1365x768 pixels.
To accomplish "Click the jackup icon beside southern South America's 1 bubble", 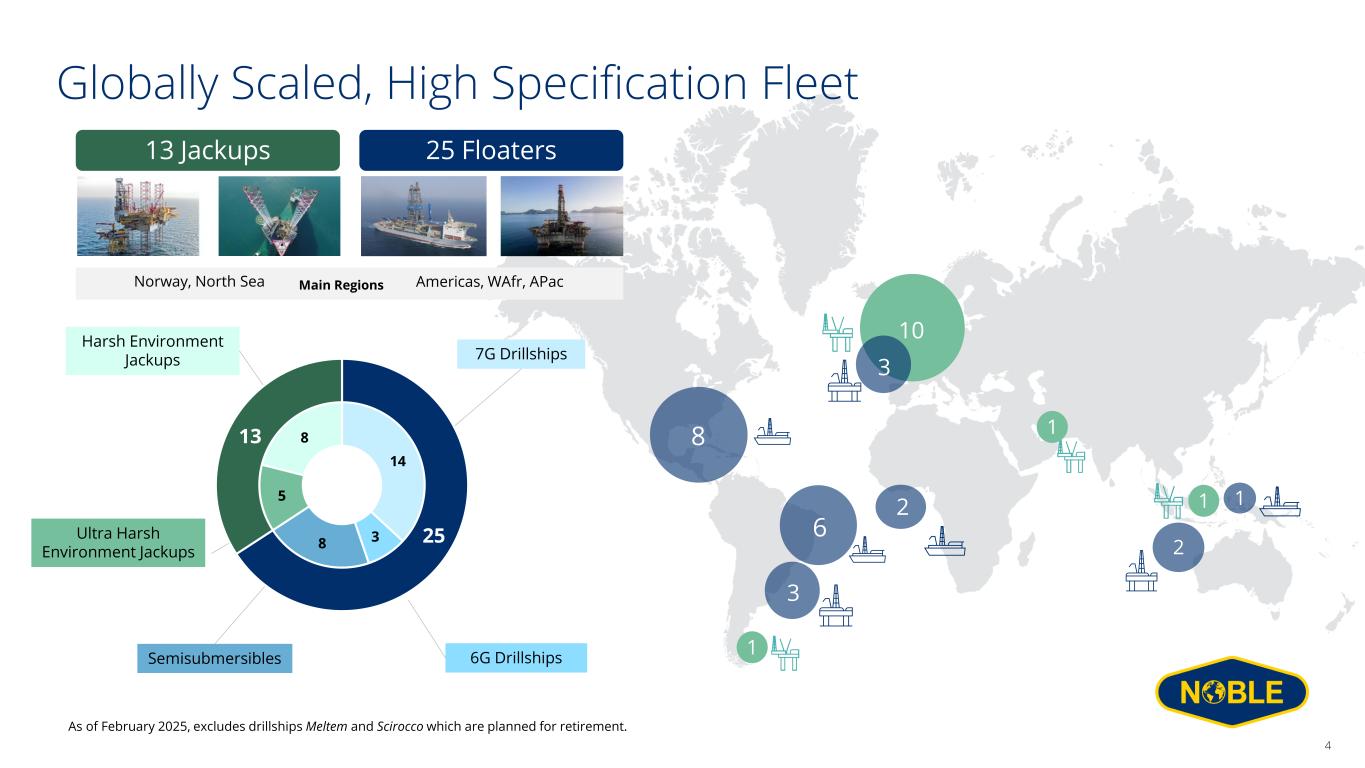I will 785,651.
